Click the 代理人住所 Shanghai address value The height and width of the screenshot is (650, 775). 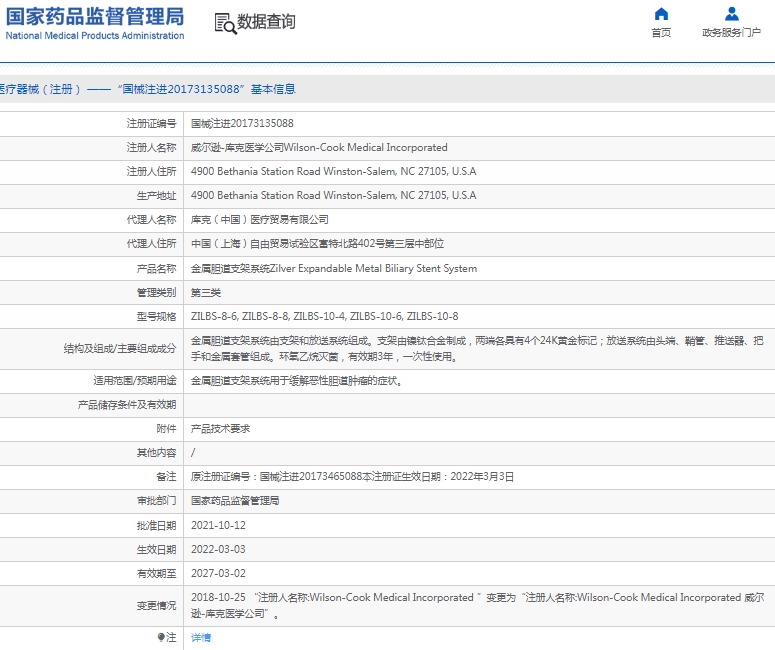(x=317, y=244)
